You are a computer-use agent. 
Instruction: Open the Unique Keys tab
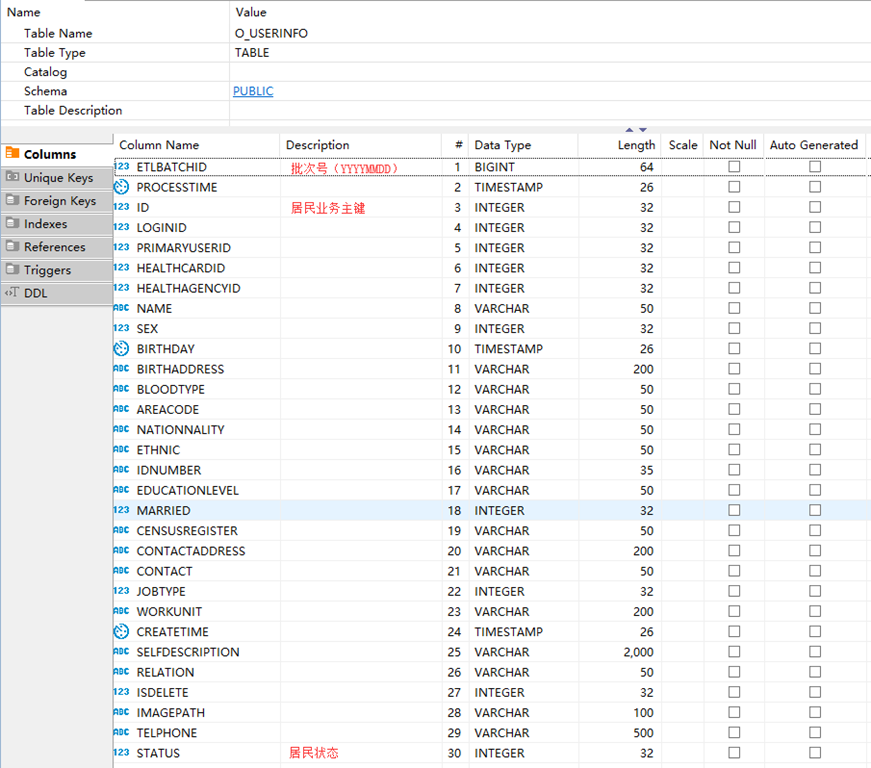point(57,177)
